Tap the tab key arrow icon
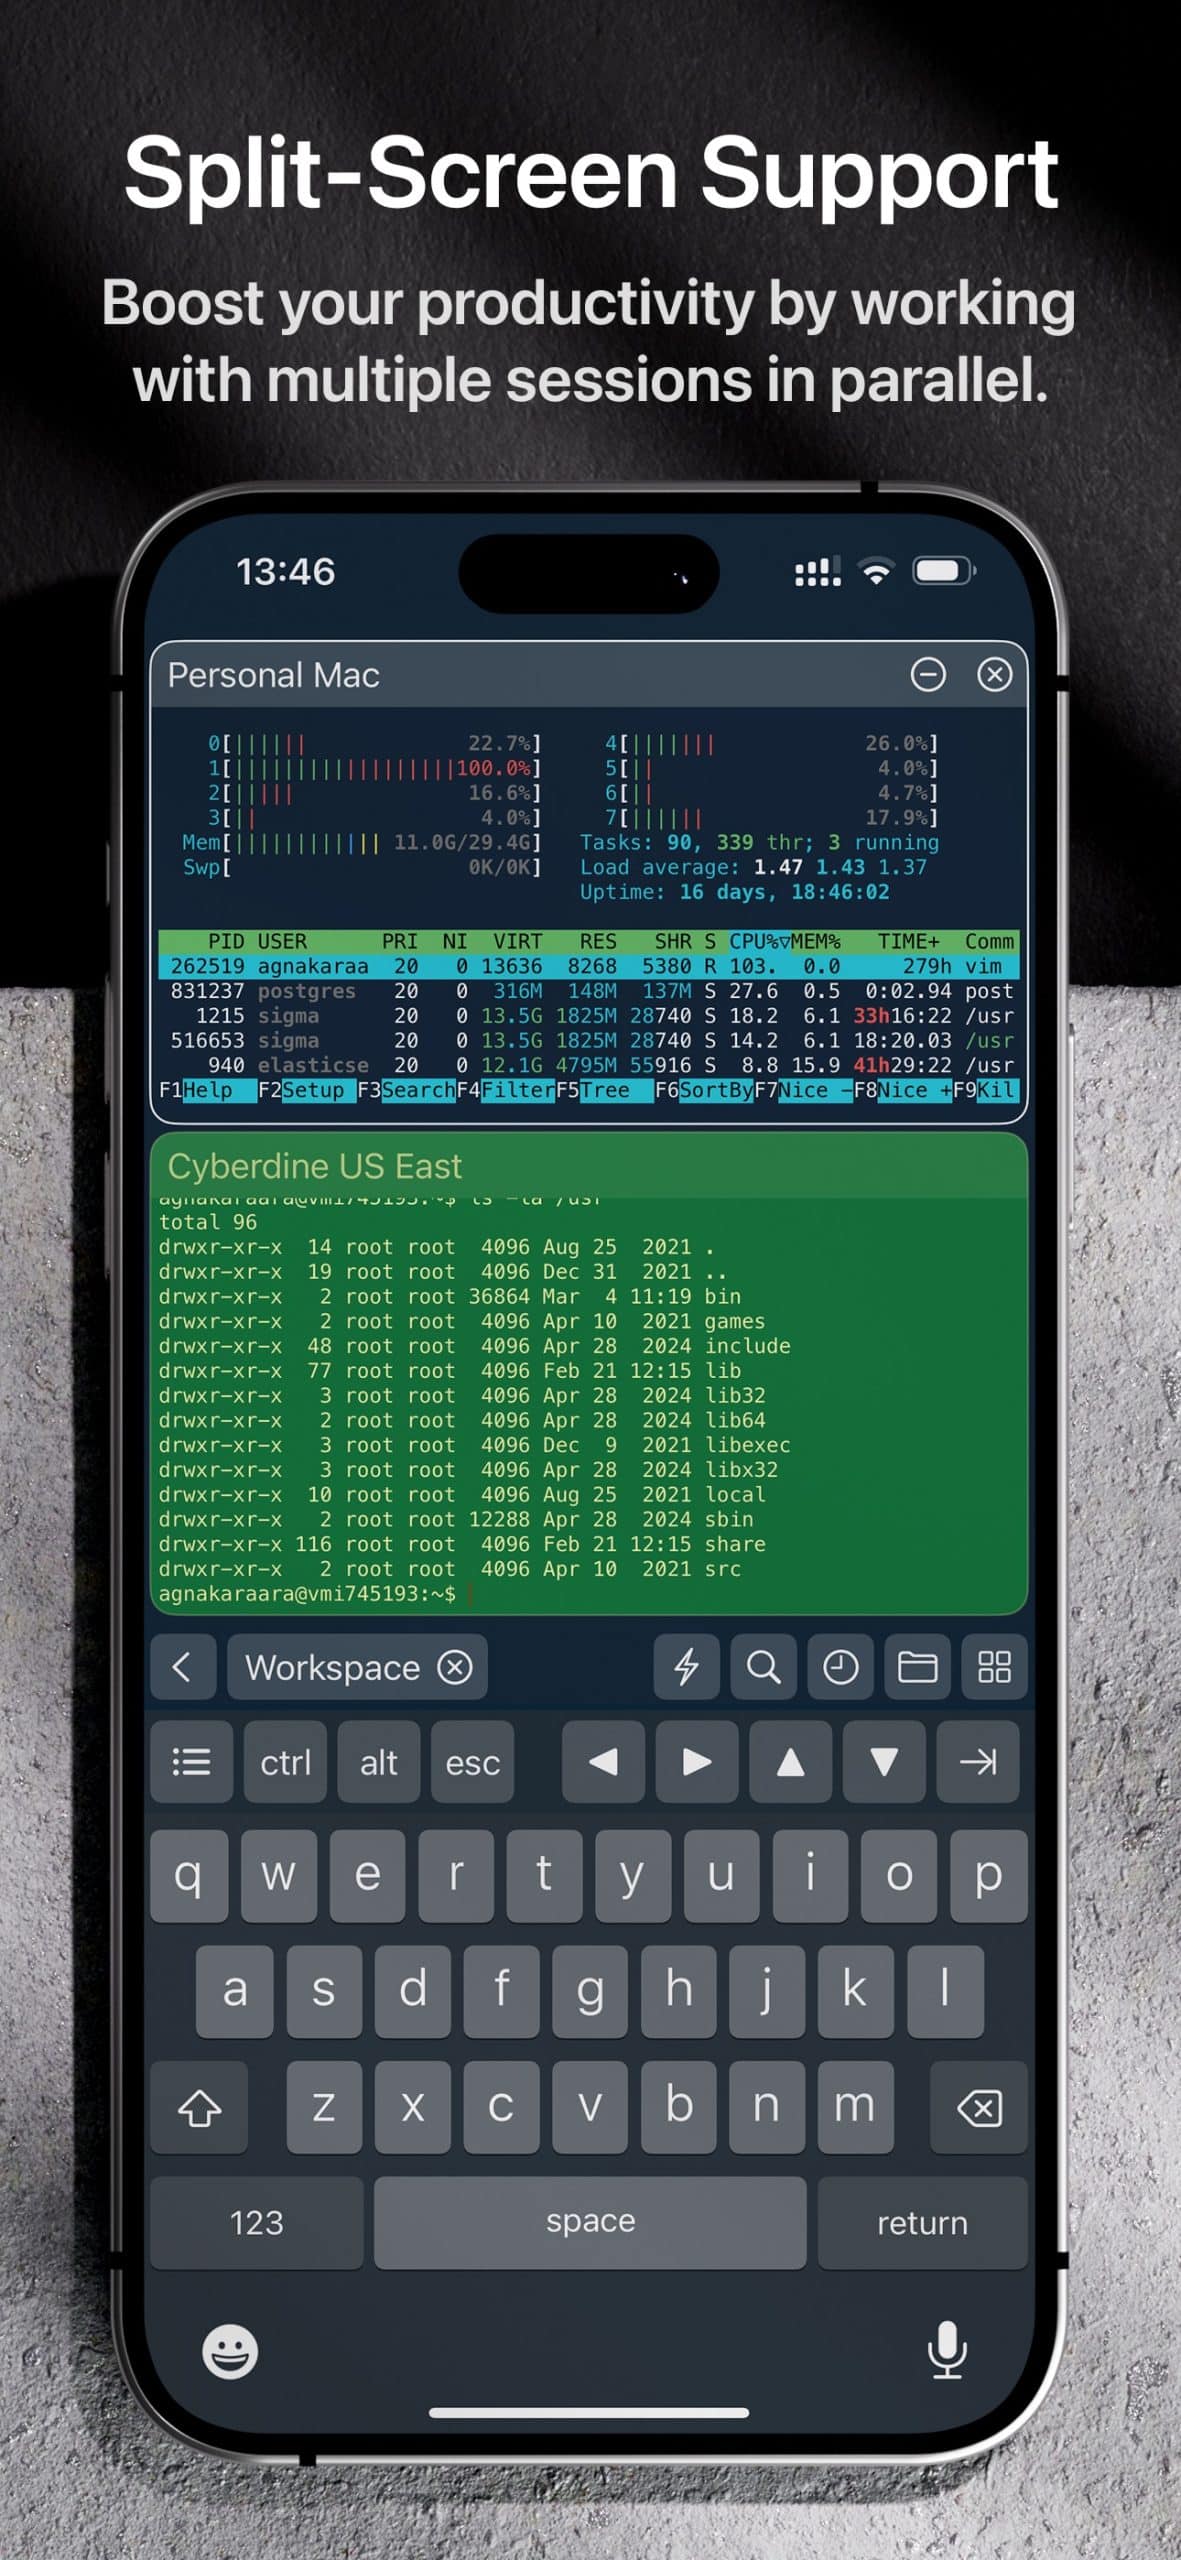 (978, 1762)
